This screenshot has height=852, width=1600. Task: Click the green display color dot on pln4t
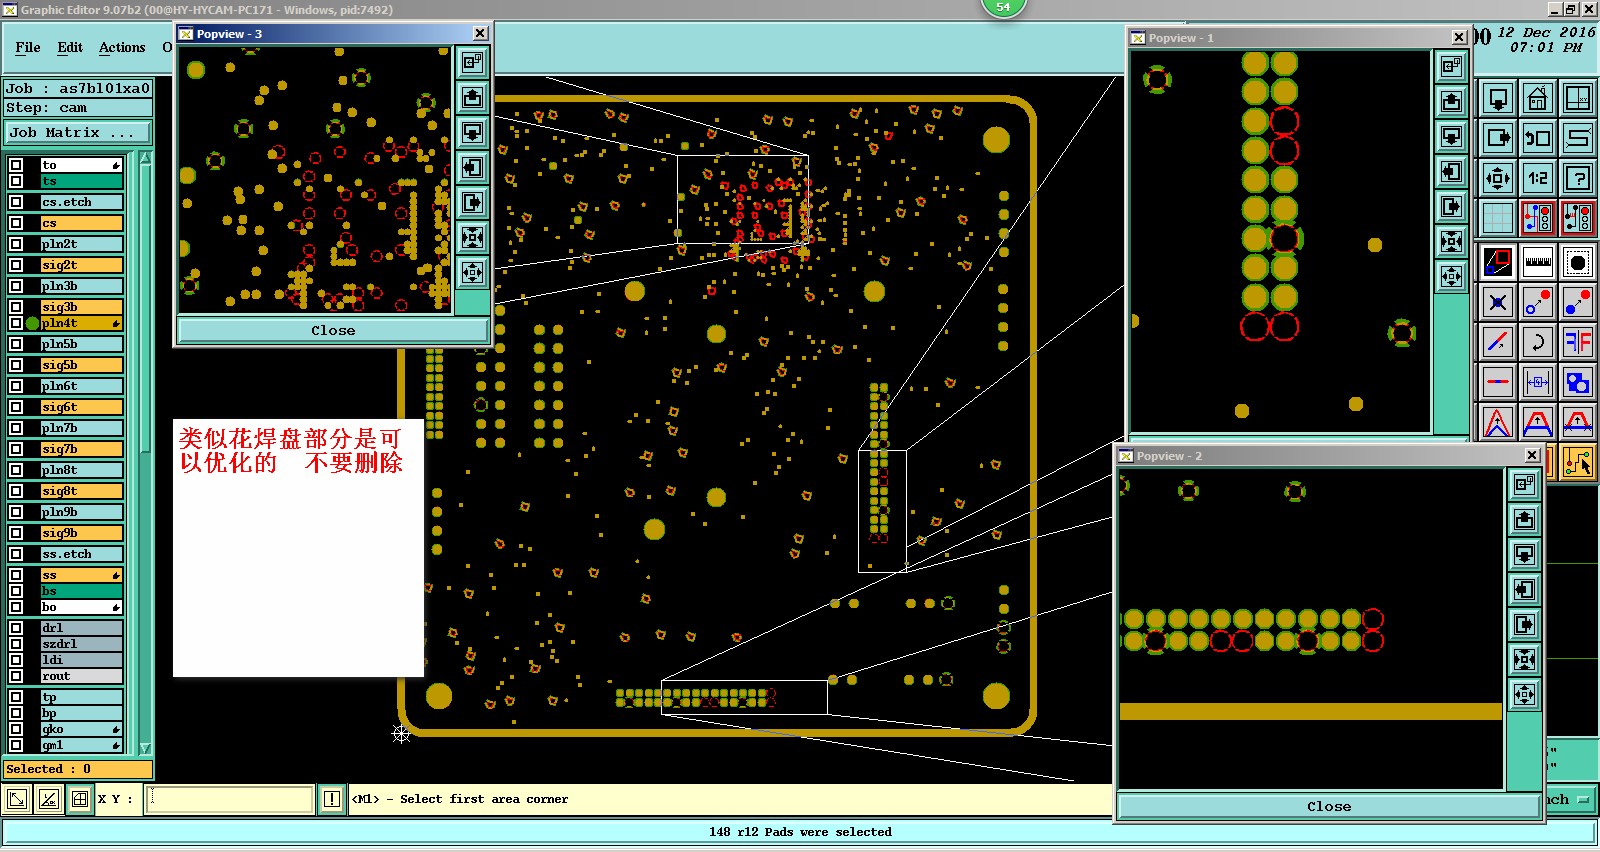[32, 323]
